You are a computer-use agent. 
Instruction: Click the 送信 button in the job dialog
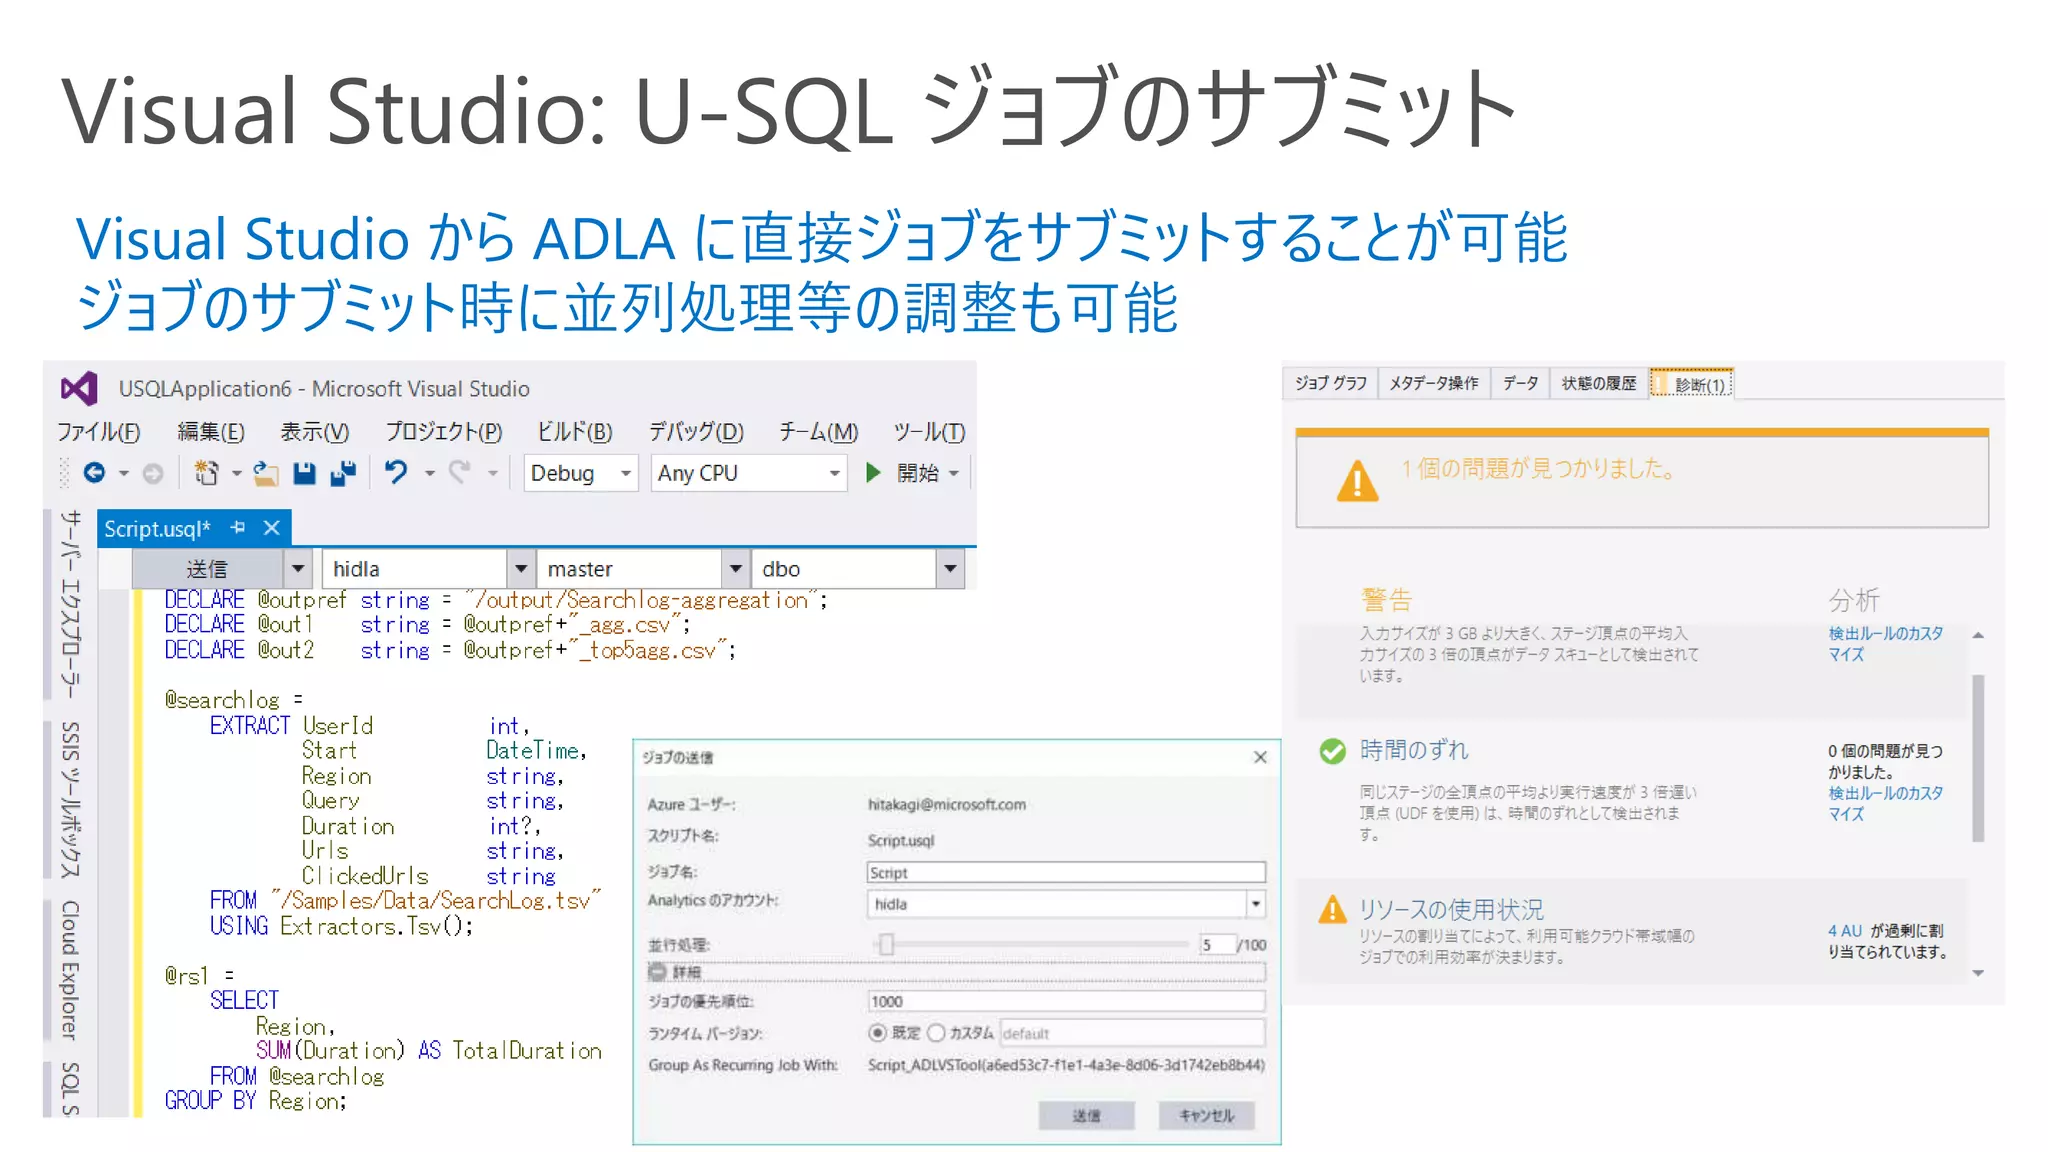pyautogui.click(x=1086, y=1115)
